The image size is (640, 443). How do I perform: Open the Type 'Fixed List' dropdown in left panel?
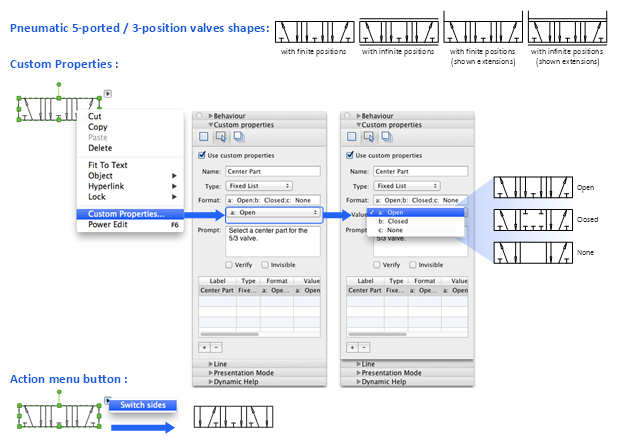pyautogui.click(x=259, y=186)
